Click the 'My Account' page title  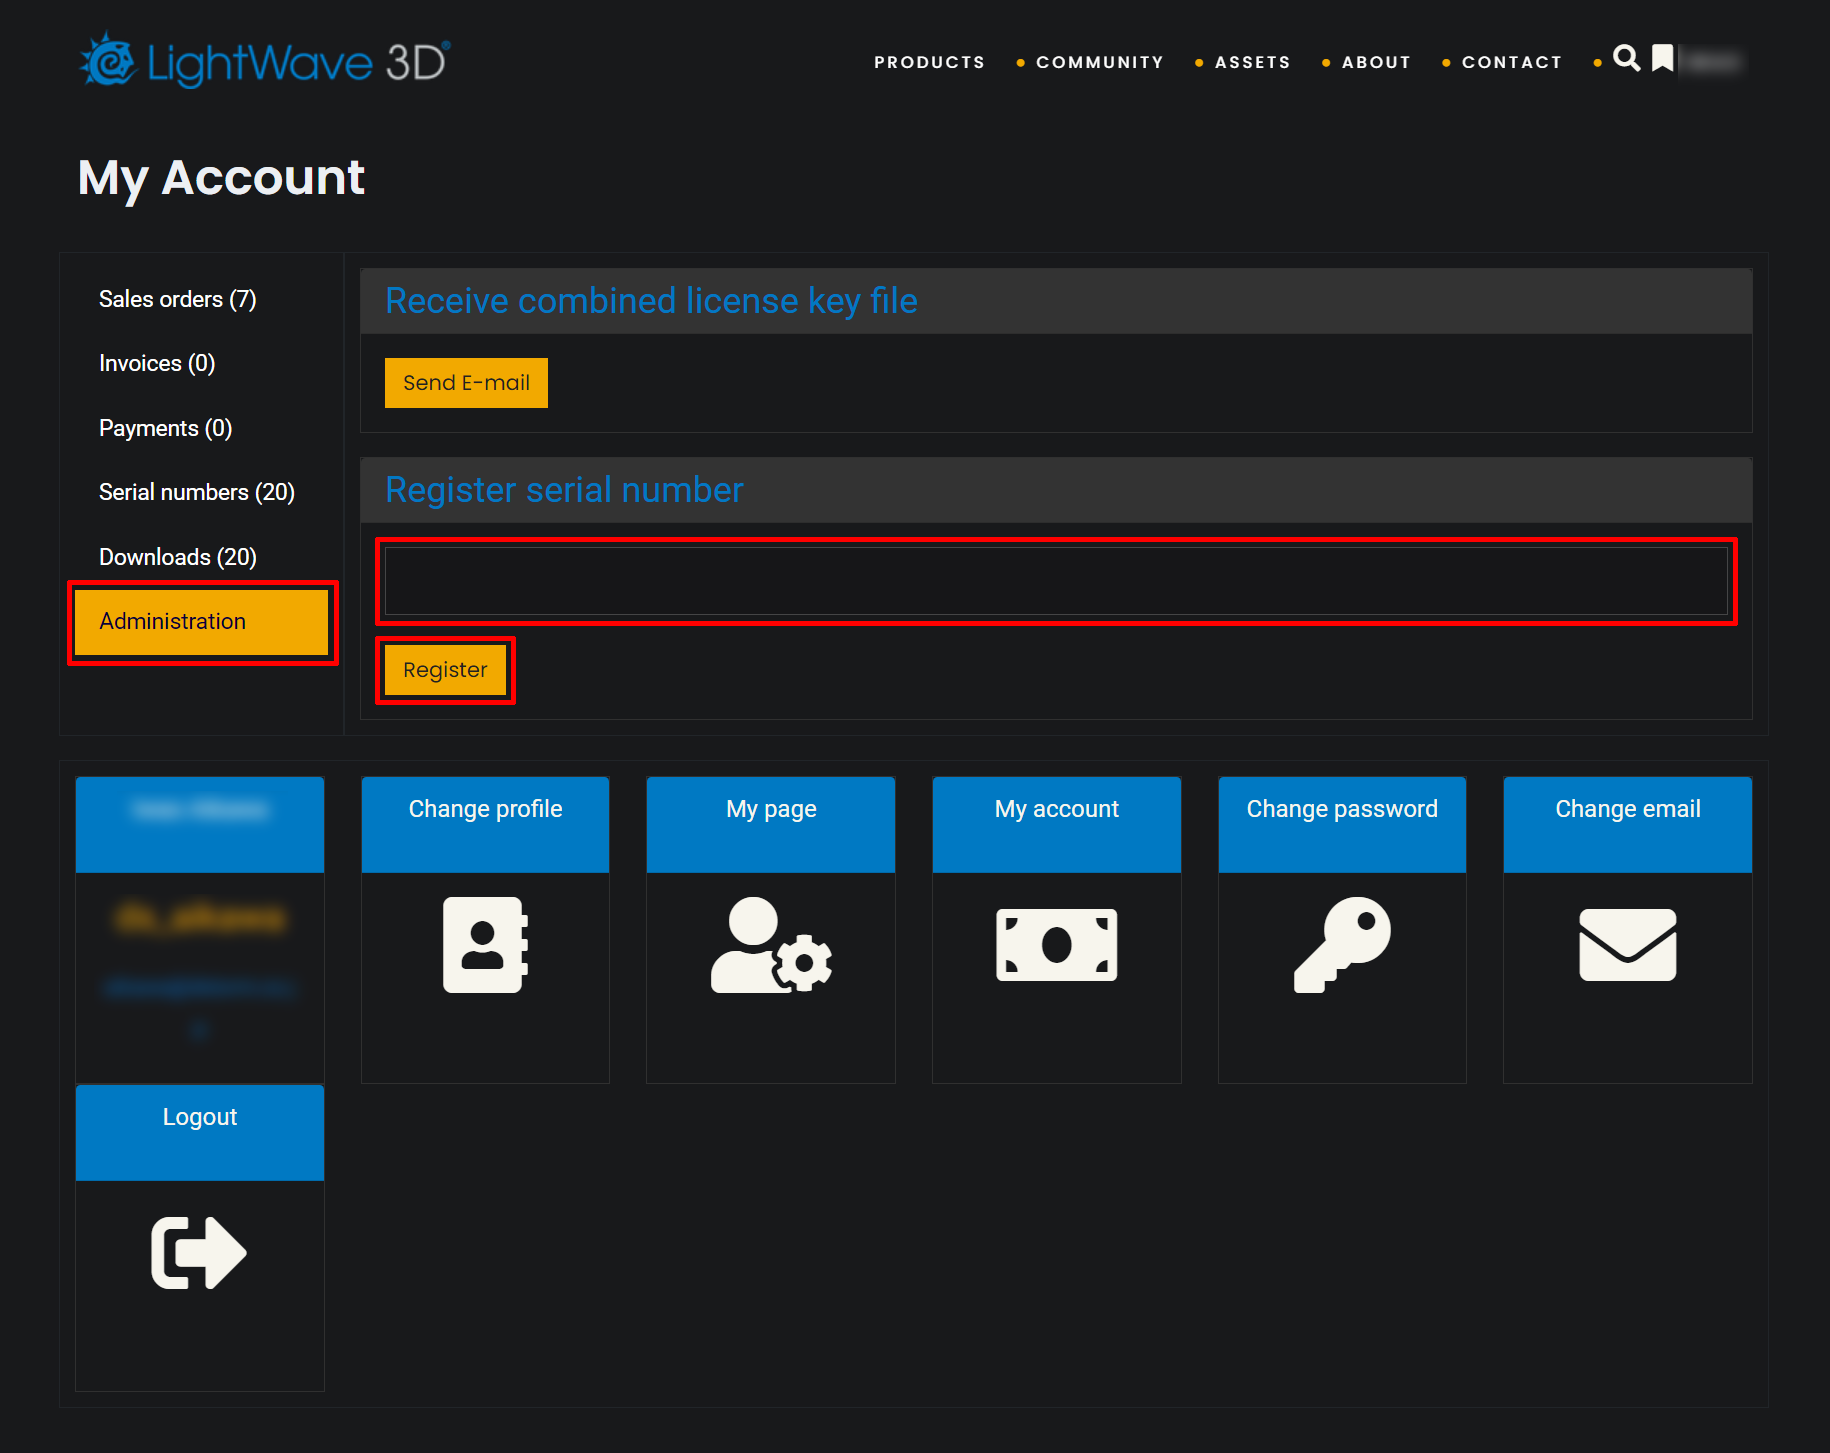pos(221,179)
